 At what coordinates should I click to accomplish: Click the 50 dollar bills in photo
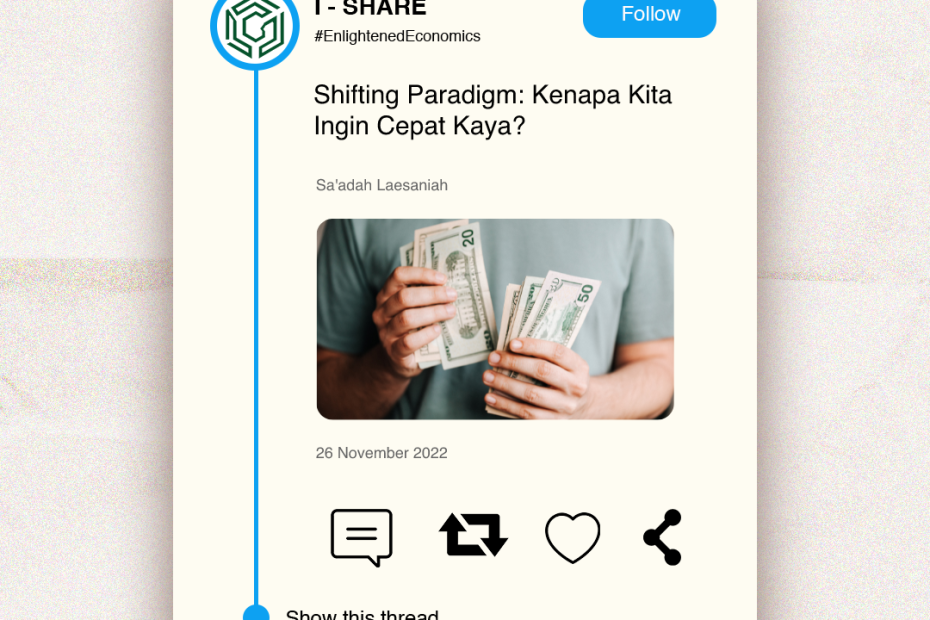pos(546,332)
